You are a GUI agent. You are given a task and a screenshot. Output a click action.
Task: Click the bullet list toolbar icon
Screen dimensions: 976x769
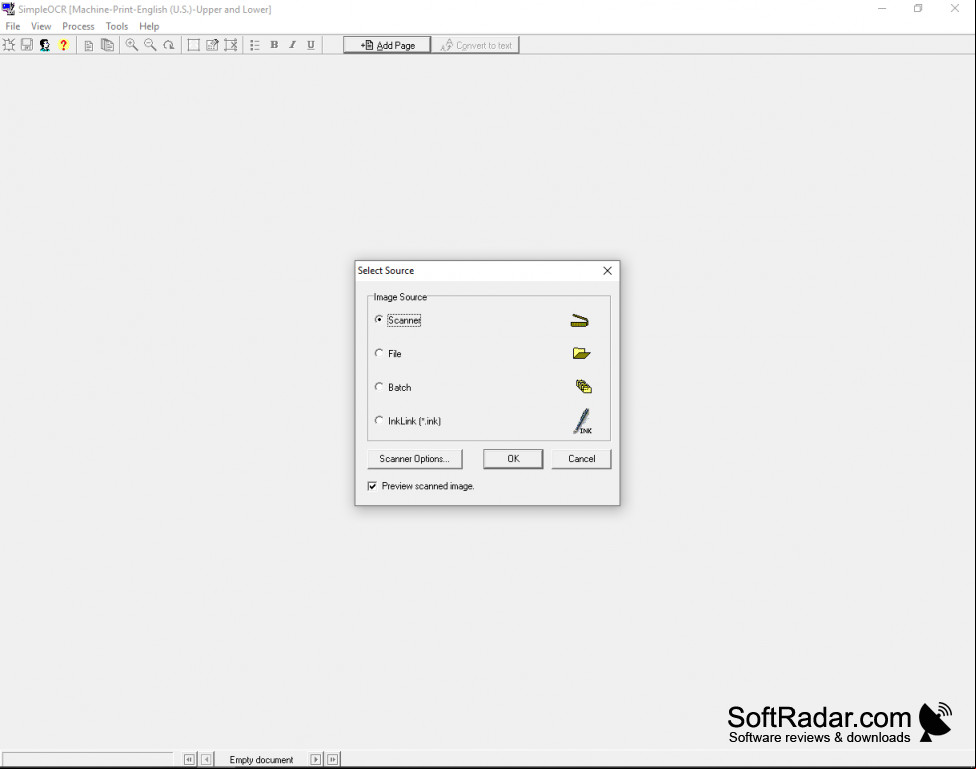coord(255,45)
